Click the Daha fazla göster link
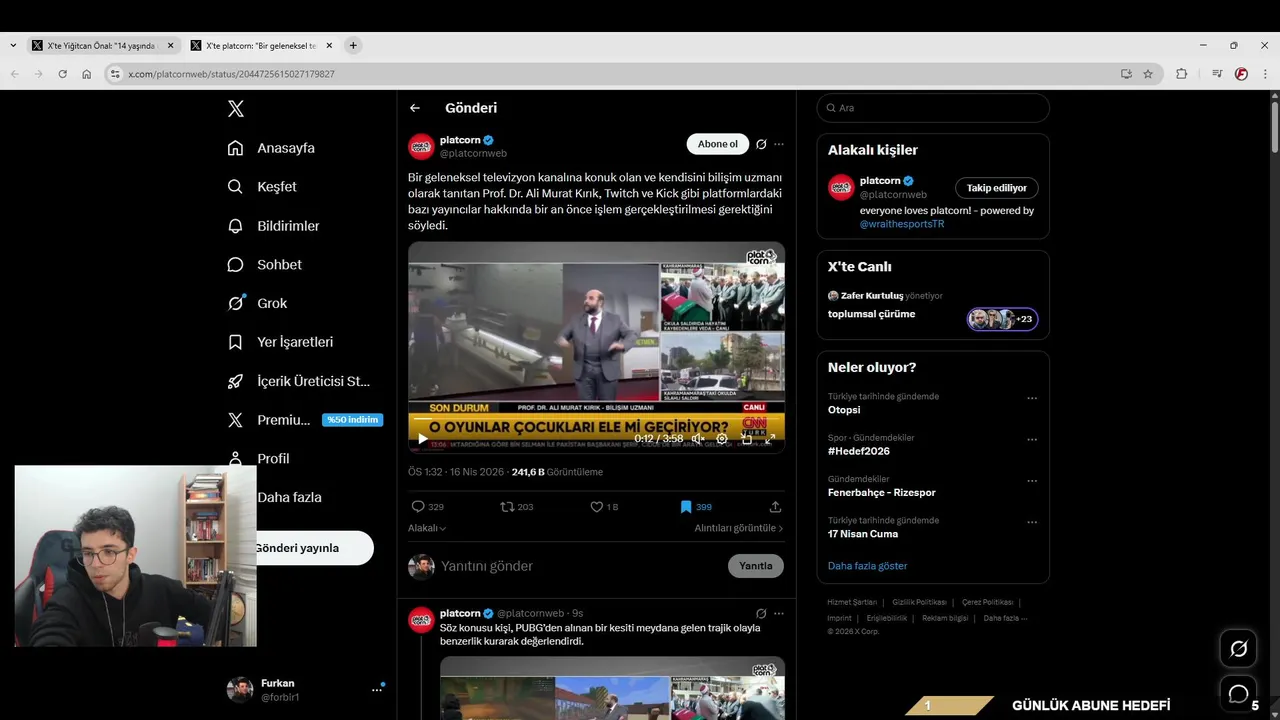Viewport: 1280px width, 720px height. tap(867, 566)
